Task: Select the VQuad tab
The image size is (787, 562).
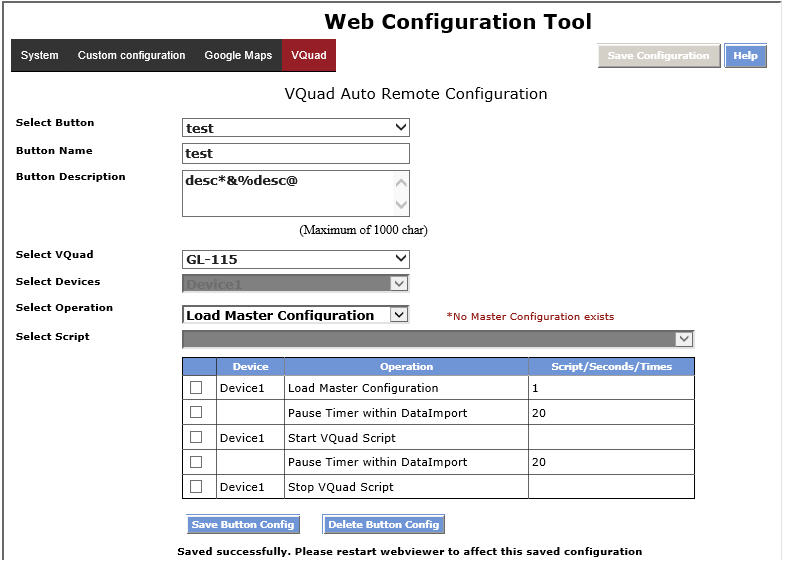Action: pyautogui.click(x=309, y=55)
